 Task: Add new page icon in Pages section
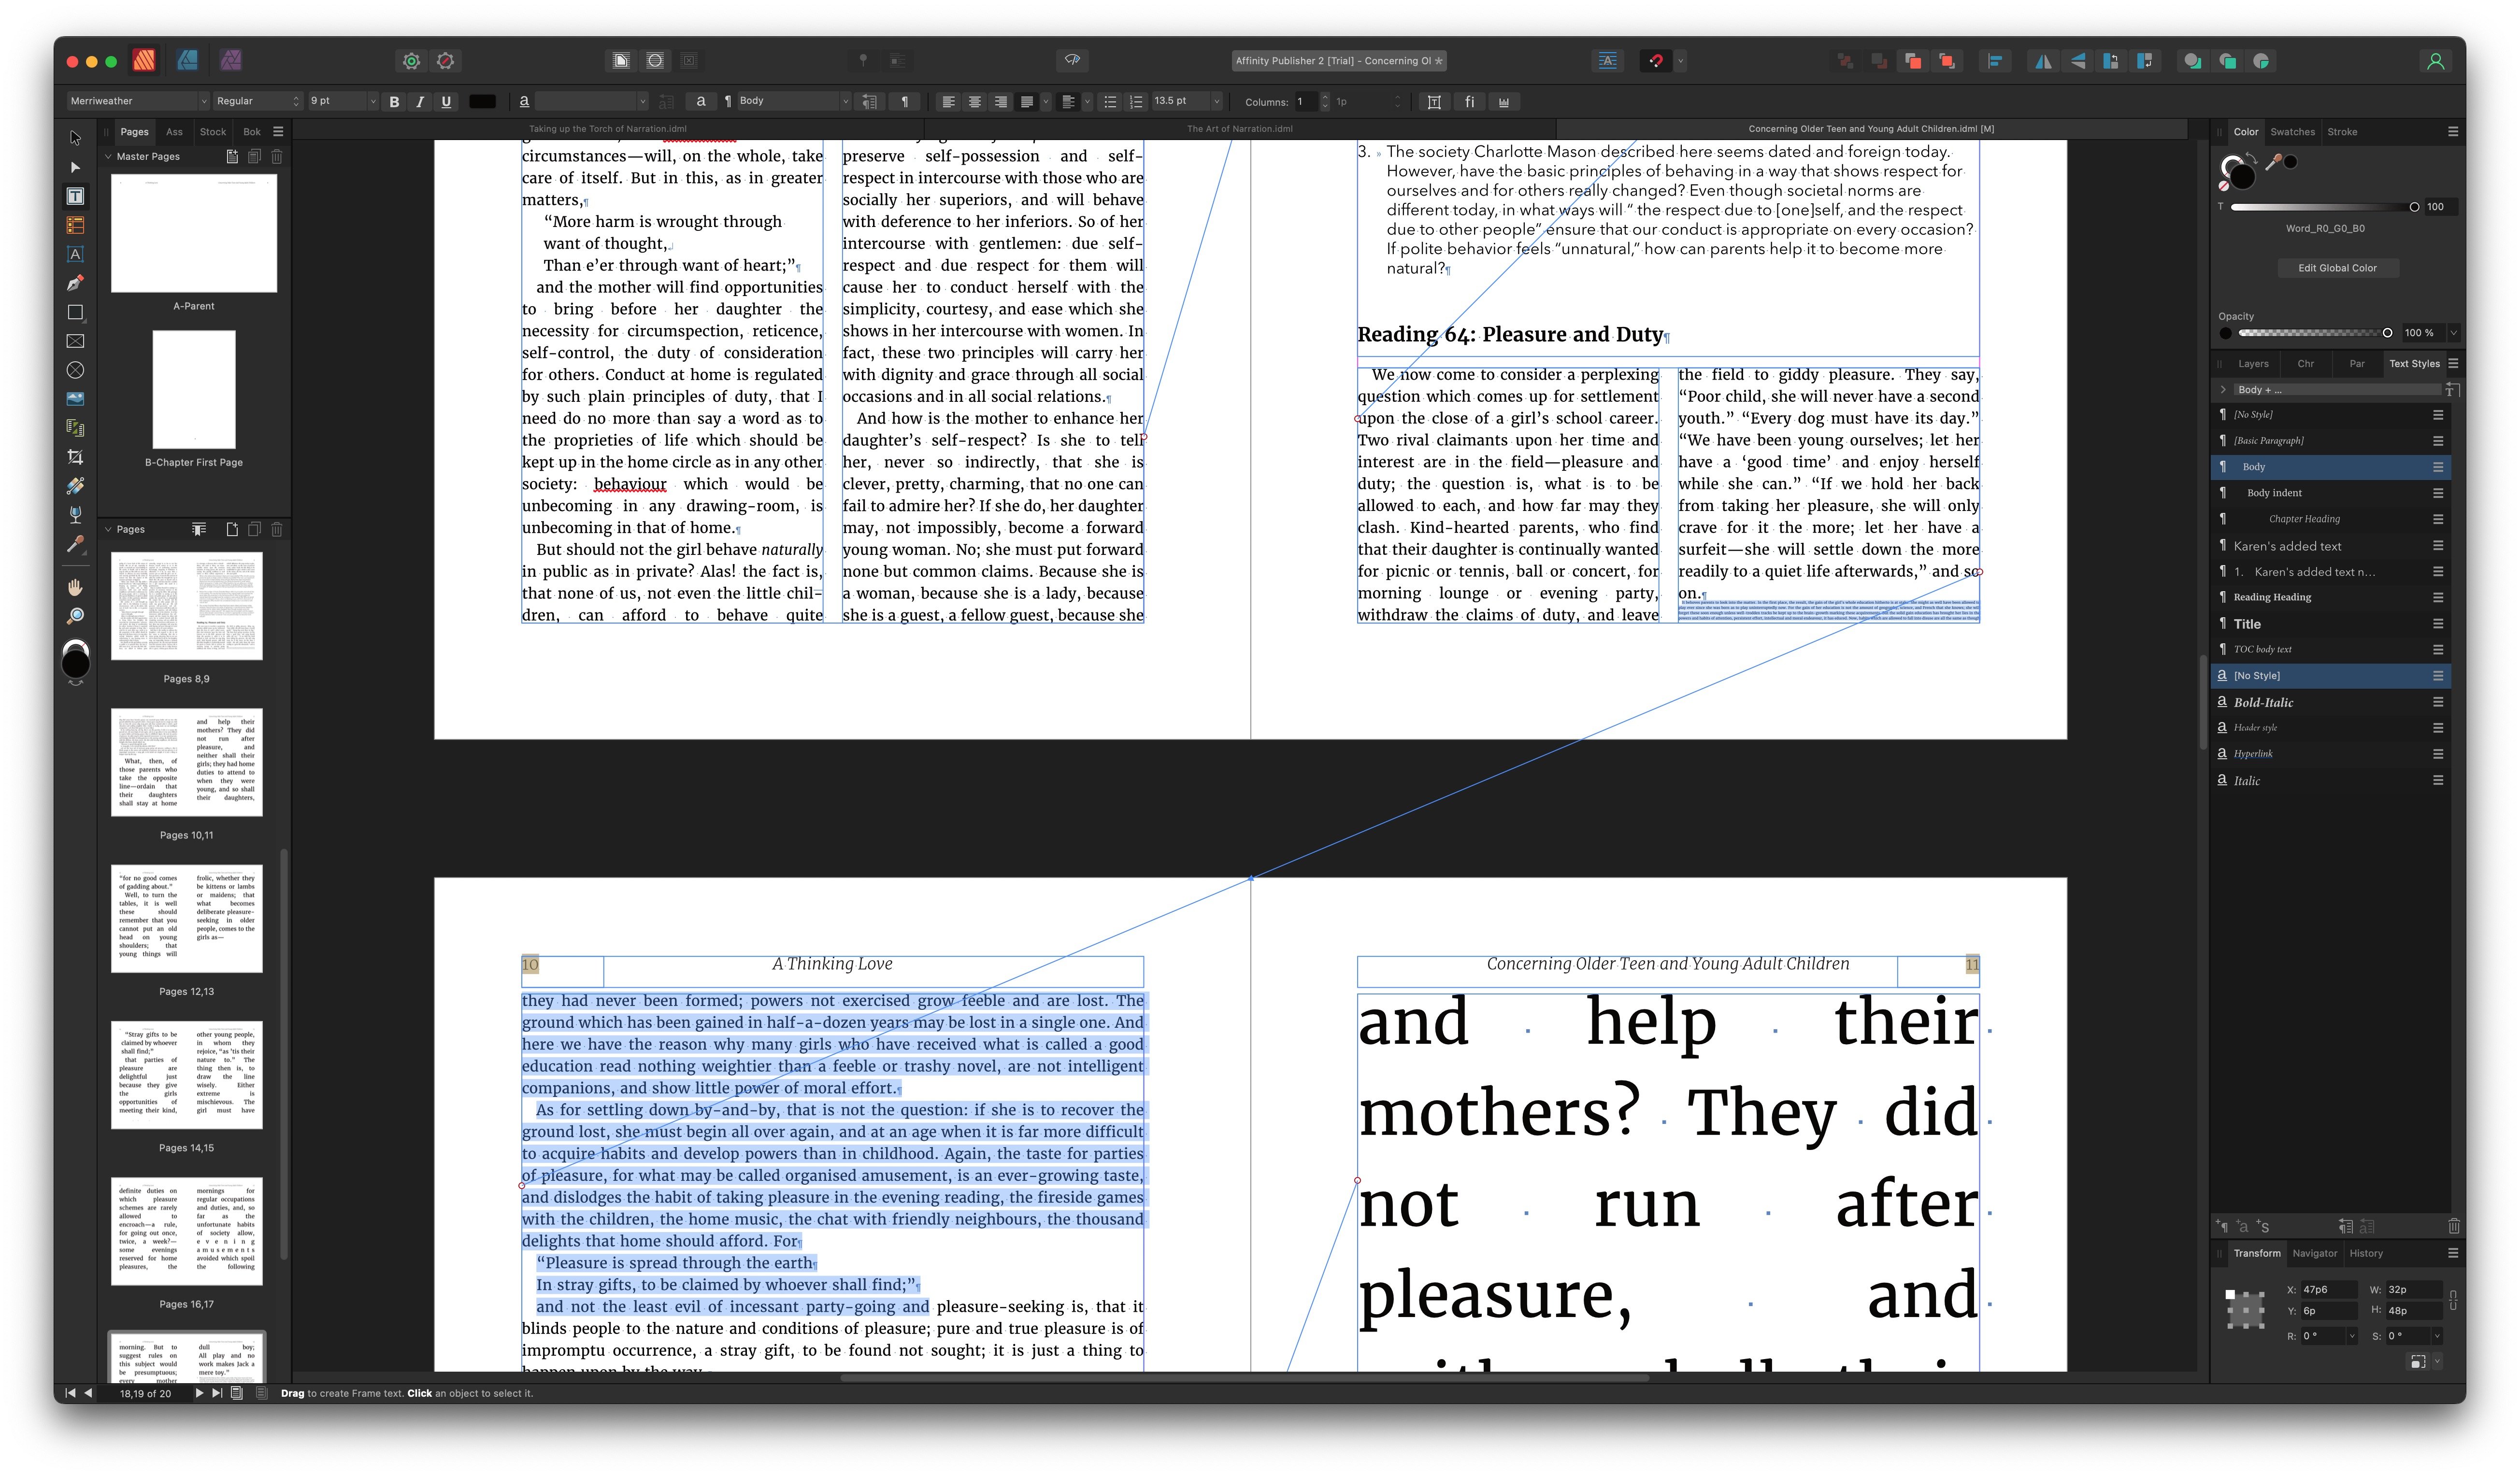[232, 529]
